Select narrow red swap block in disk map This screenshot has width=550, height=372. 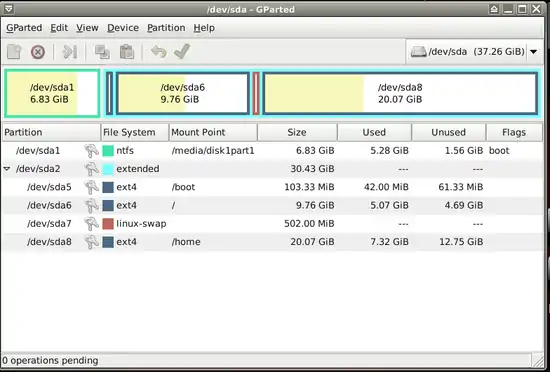(256, 93)
